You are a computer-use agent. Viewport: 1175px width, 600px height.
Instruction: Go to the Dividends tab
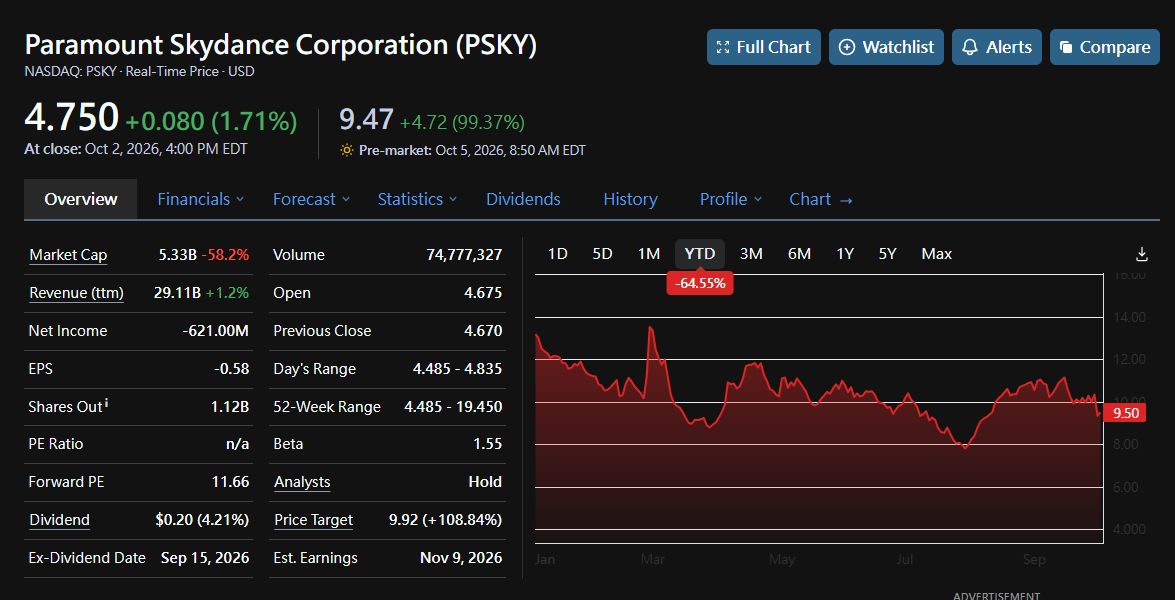[523, 199]
